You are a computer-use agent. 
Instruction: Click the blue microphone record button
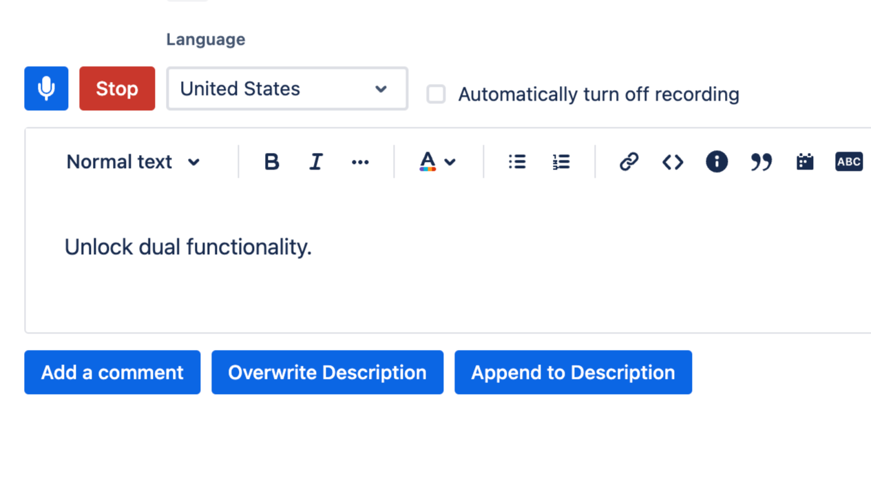[x=46, y=88]
